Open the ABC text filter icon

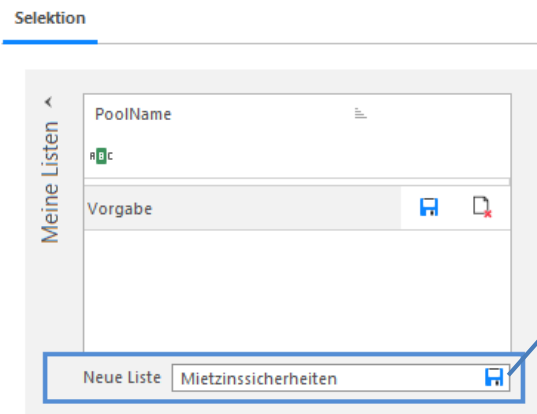tap(101, 156)
